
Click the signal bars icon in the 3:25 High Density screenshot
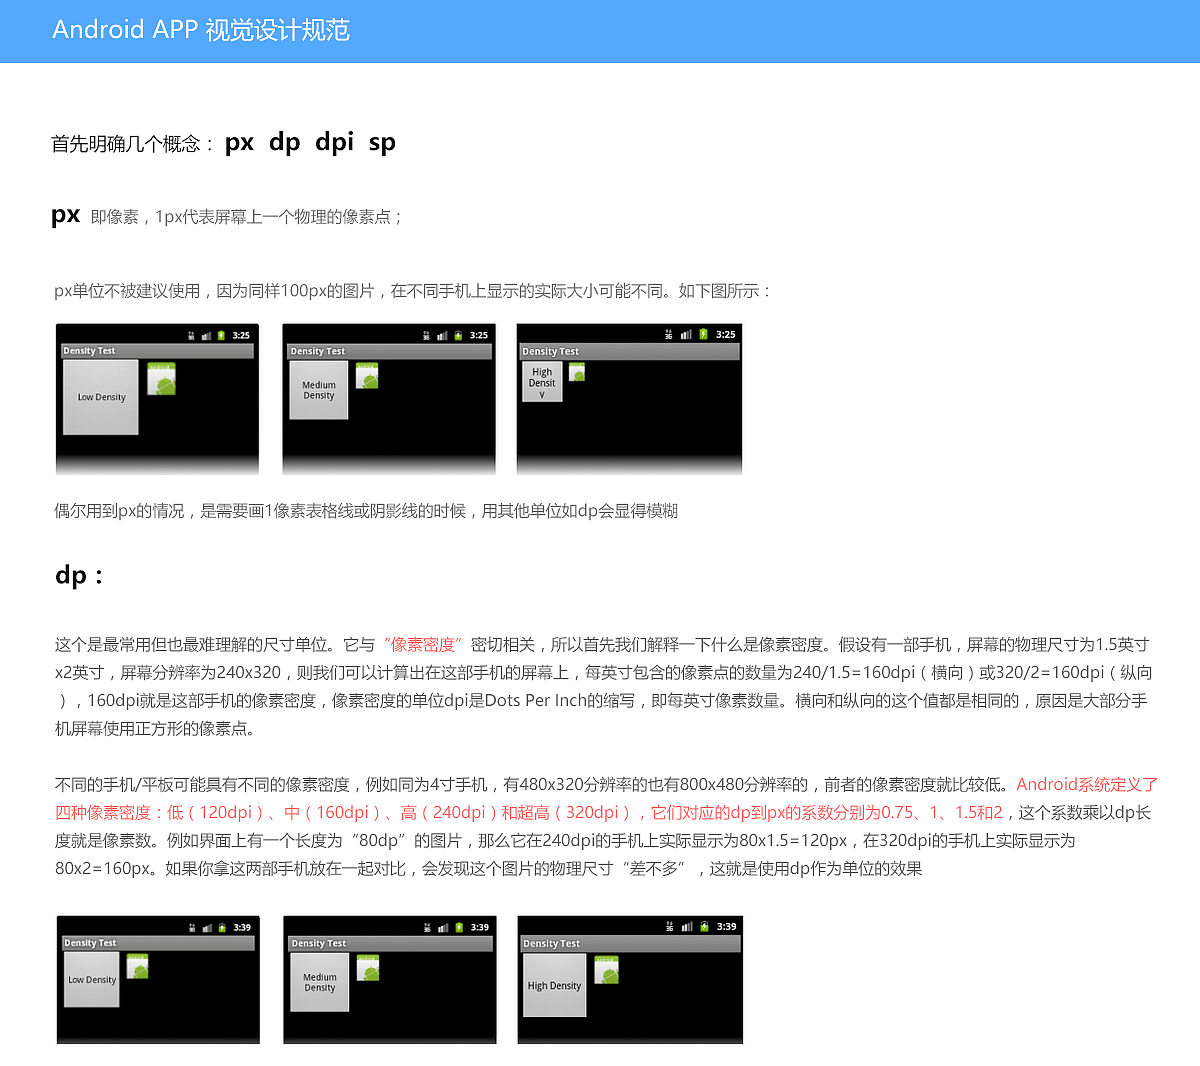coord(686,335)
